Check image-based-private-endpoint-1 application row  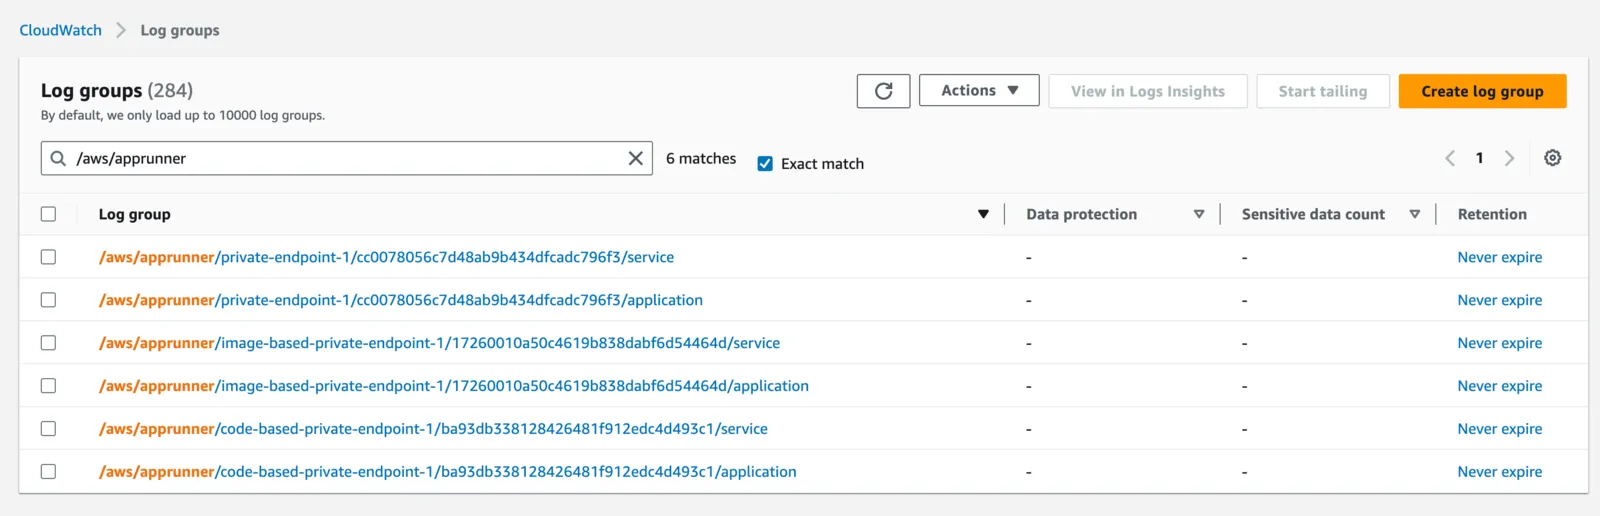[48, 386]
